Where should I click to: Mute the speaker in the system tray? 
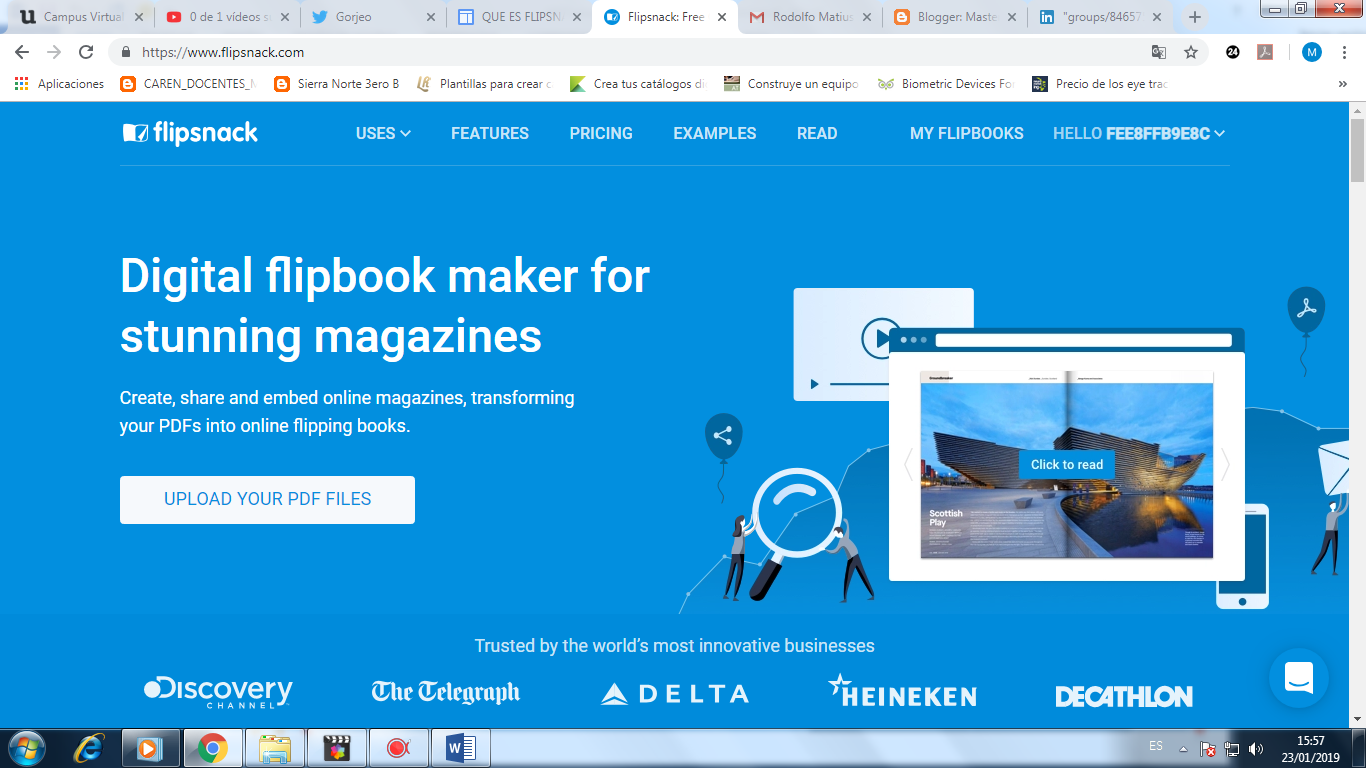coord(1256,747)
